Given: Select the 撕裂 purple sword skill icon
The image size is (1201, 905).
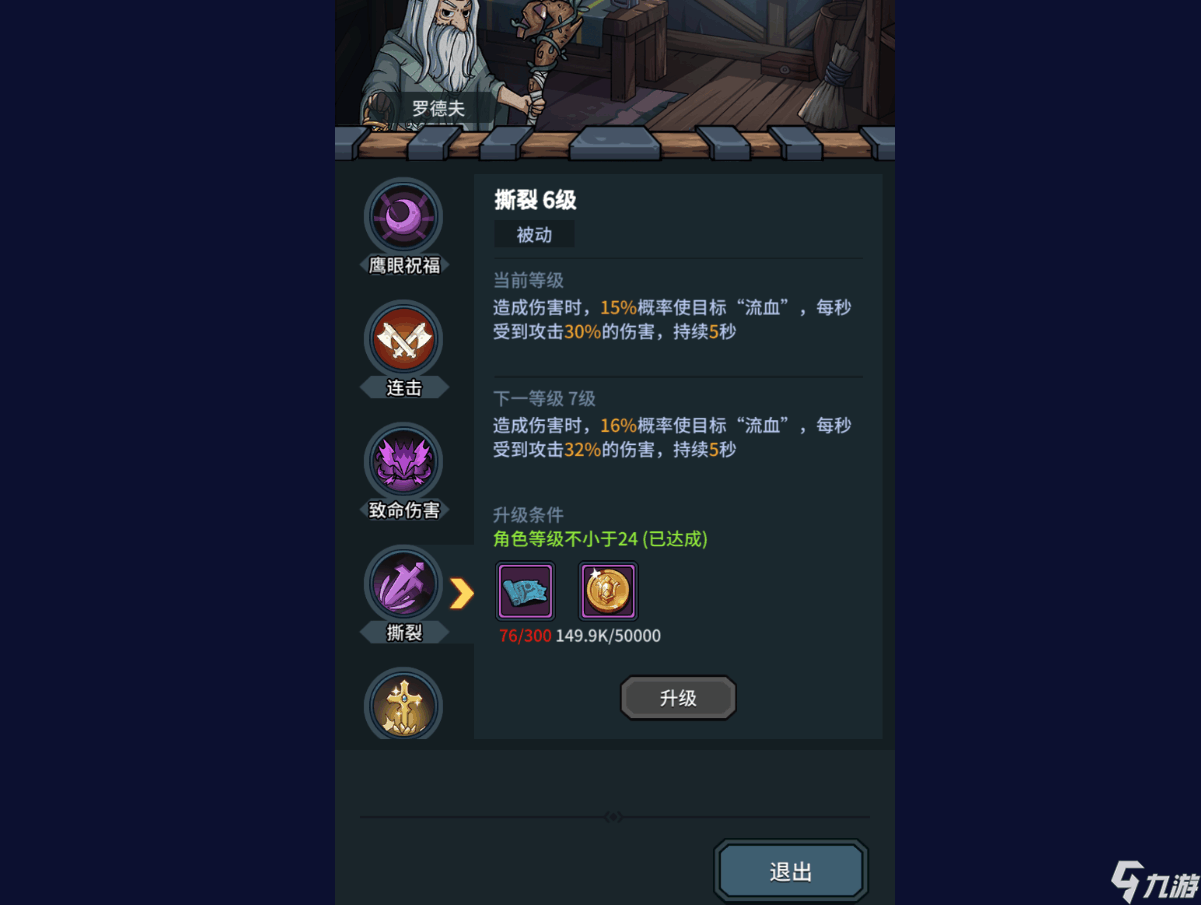Looking at the screenshot, I should coord(403,584).
